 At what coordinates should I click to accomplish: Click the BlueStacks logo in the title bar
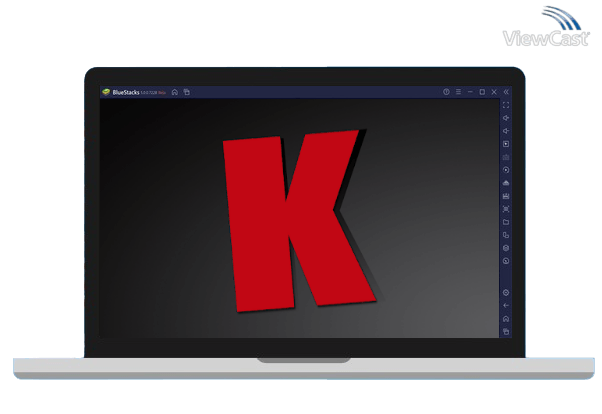[106, 92]
